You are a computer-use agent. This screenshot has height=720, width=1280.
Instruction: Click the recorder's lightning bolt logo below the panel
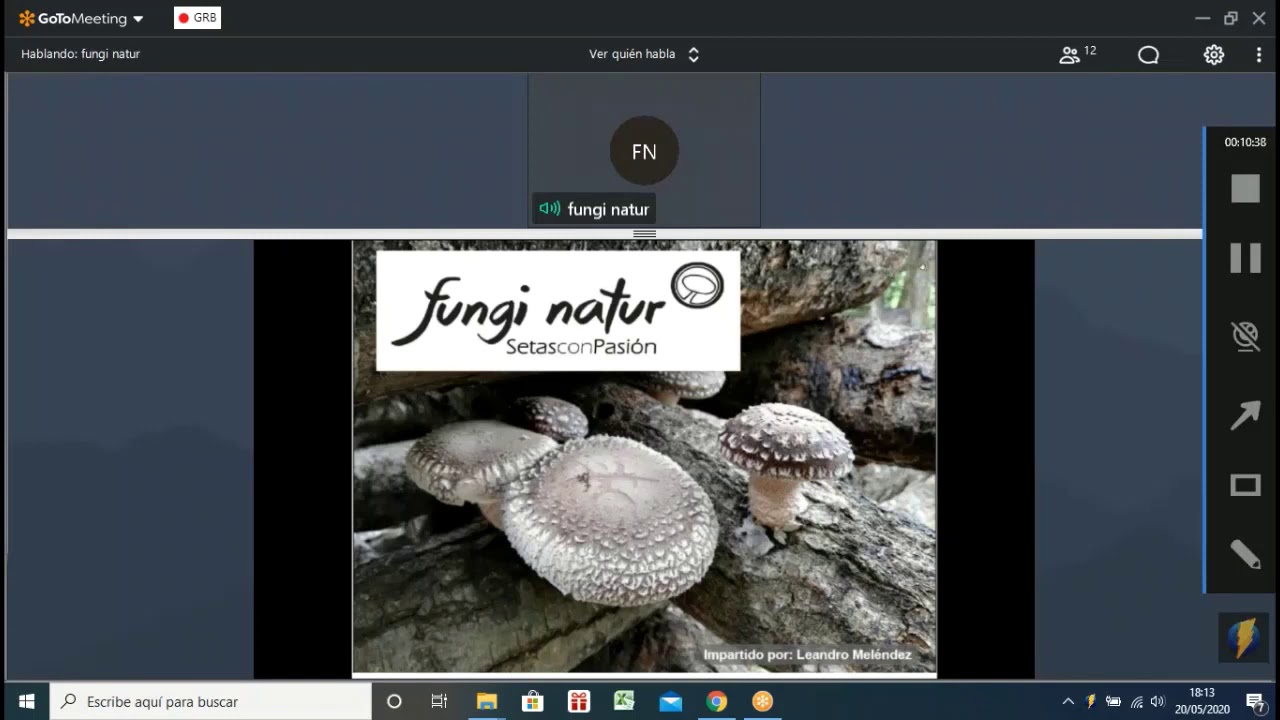coord(1243,637)
